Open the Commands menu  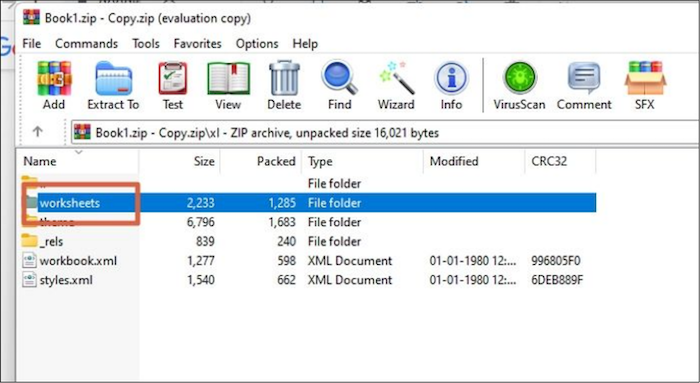coord(87,44)
